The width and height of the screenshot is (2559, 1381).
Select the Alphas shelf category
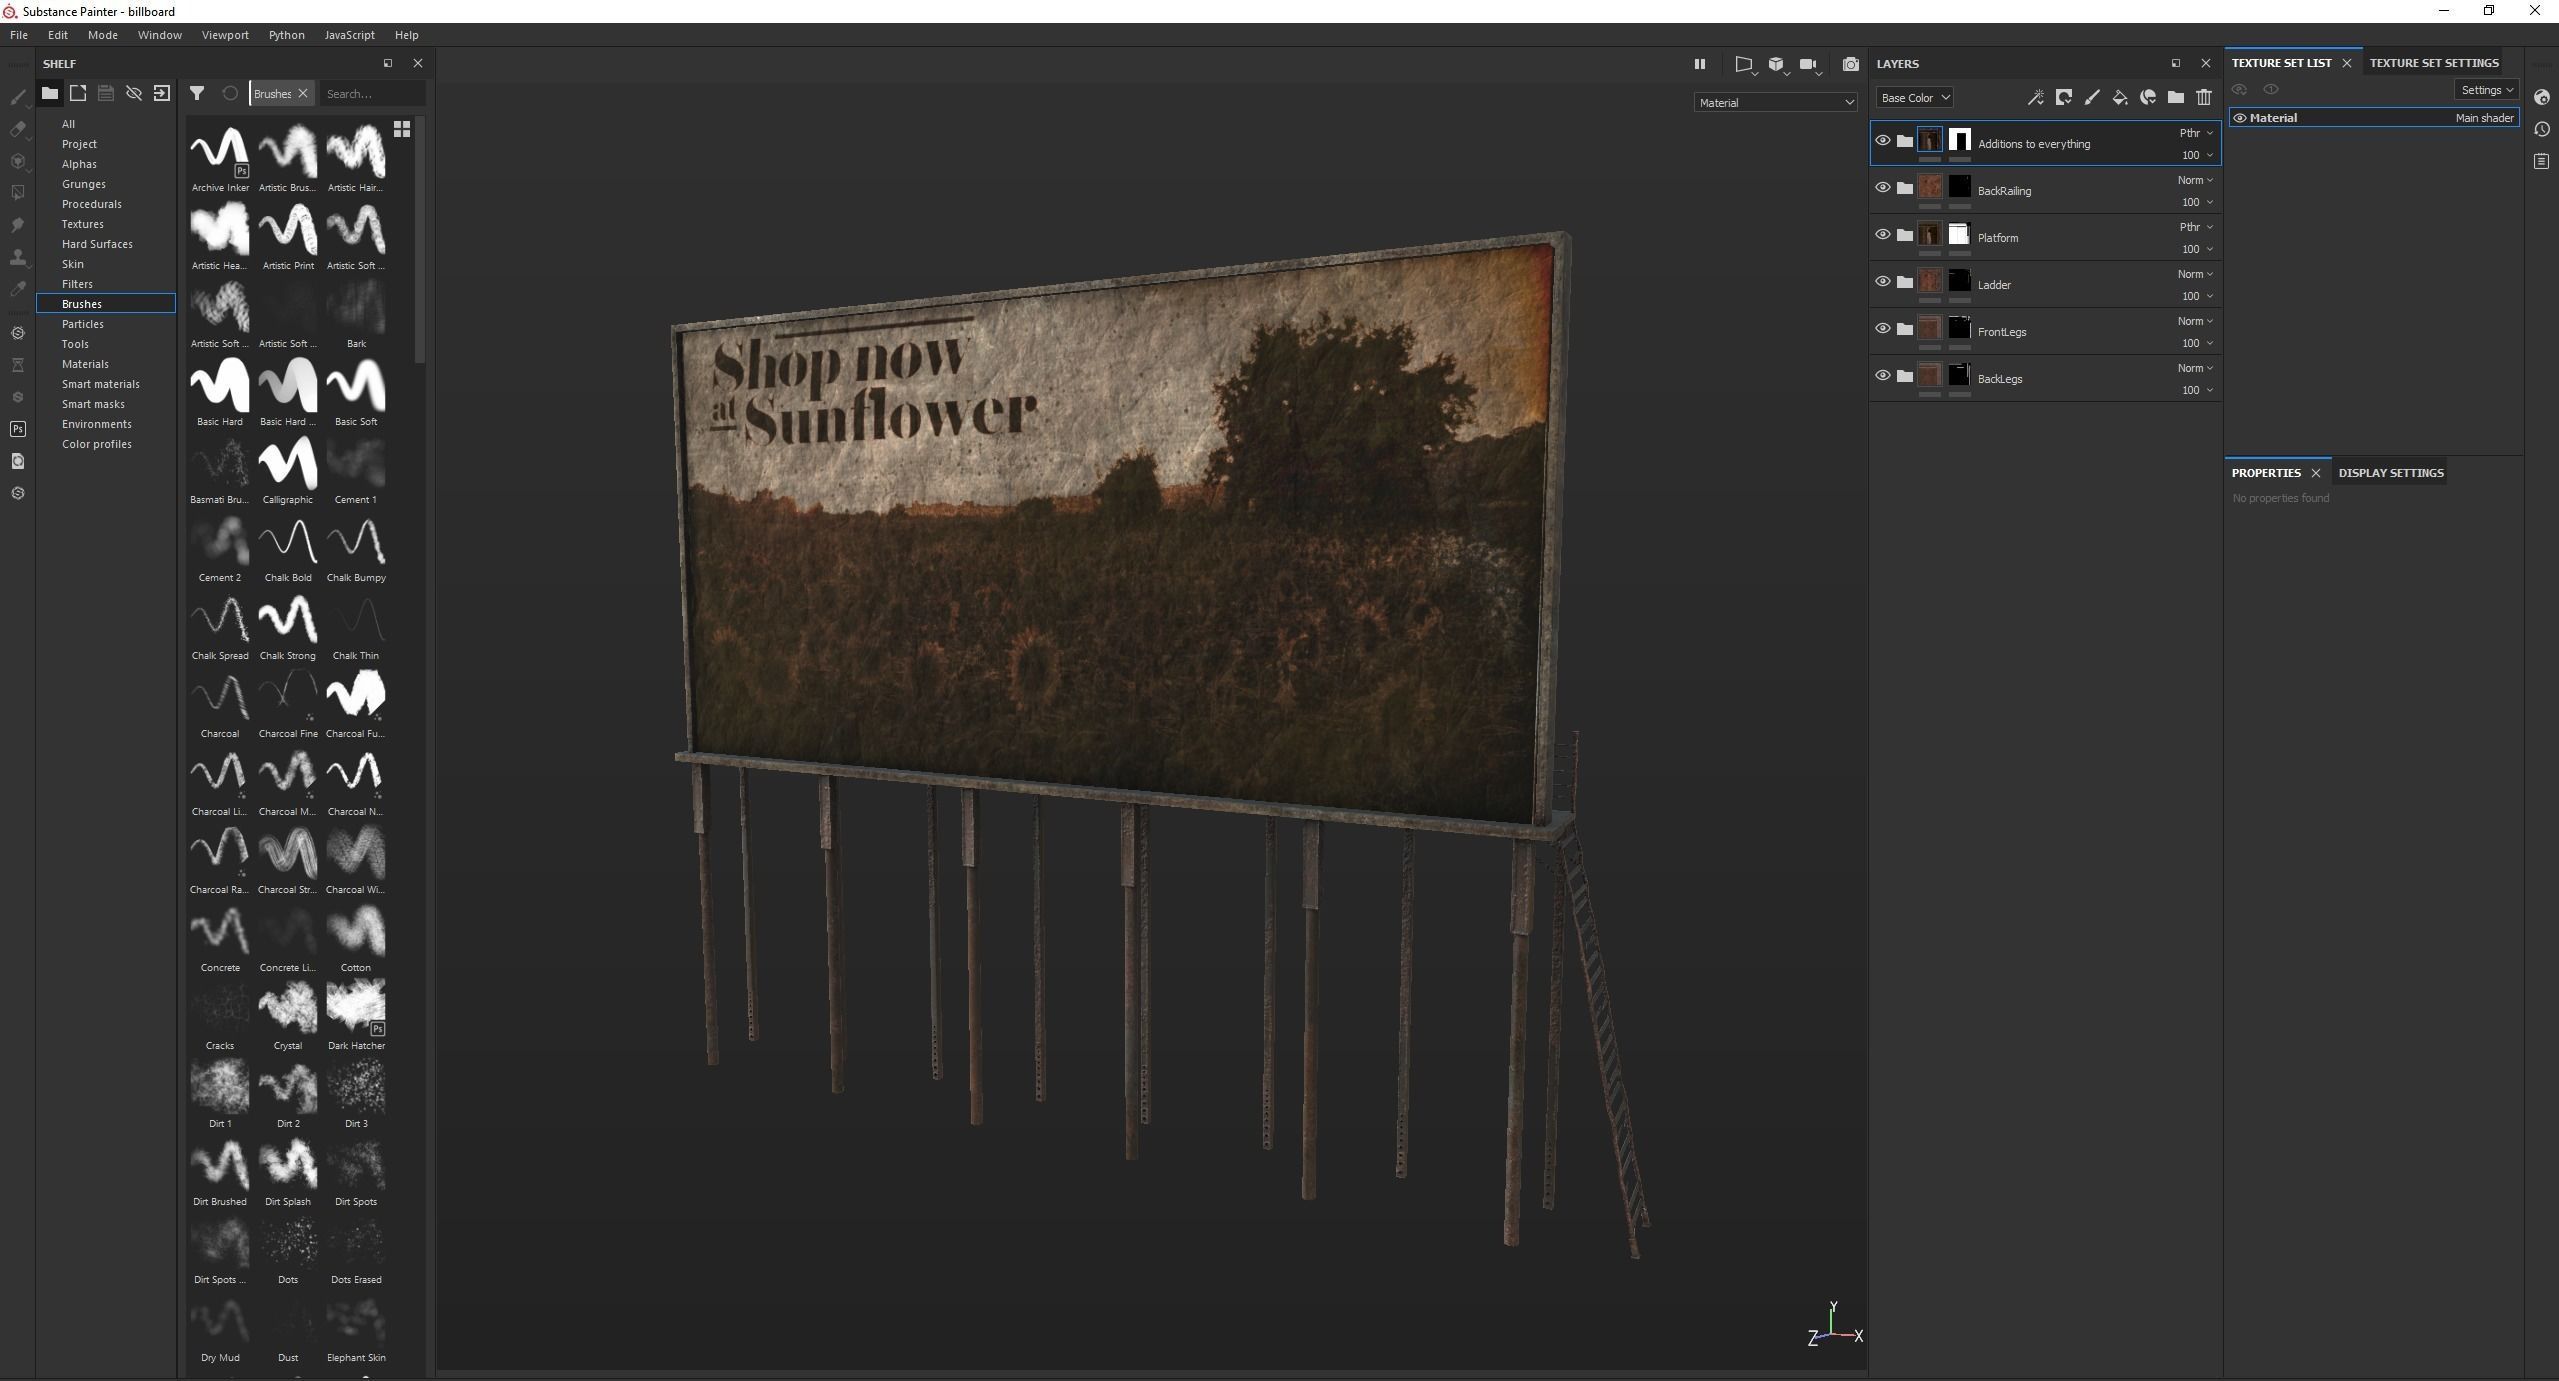coord(79,164)
